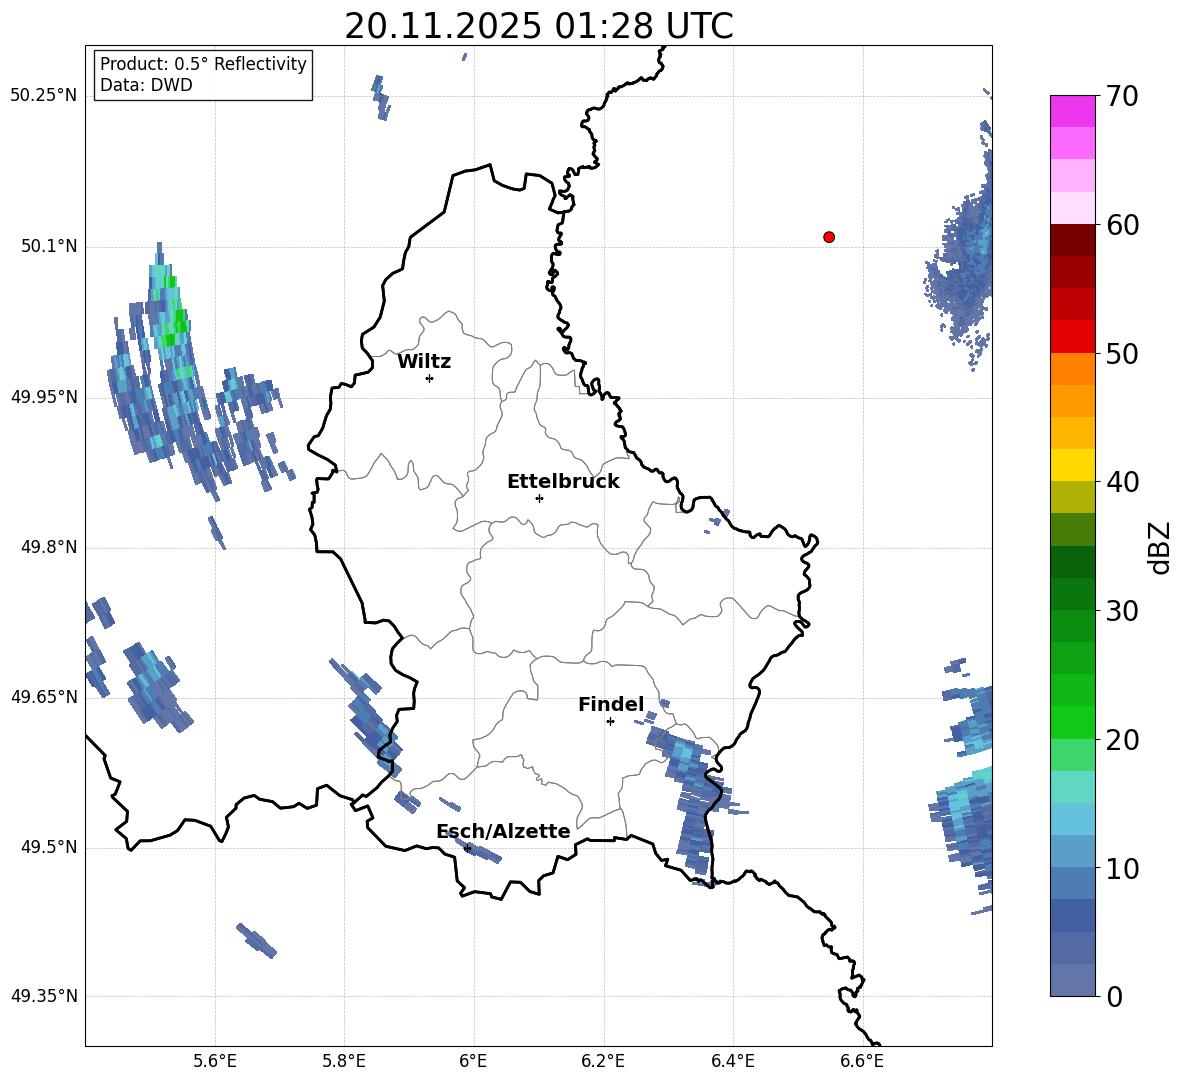Click the title 20.11.2025 01:28 UTC

(x=538, y=26)
